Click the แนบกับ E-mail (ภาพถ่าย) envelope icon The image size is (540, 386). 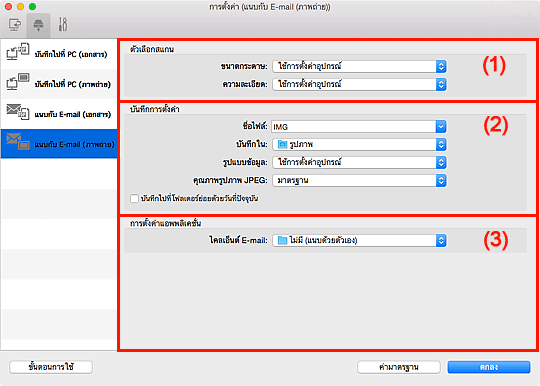click(18, 142)
